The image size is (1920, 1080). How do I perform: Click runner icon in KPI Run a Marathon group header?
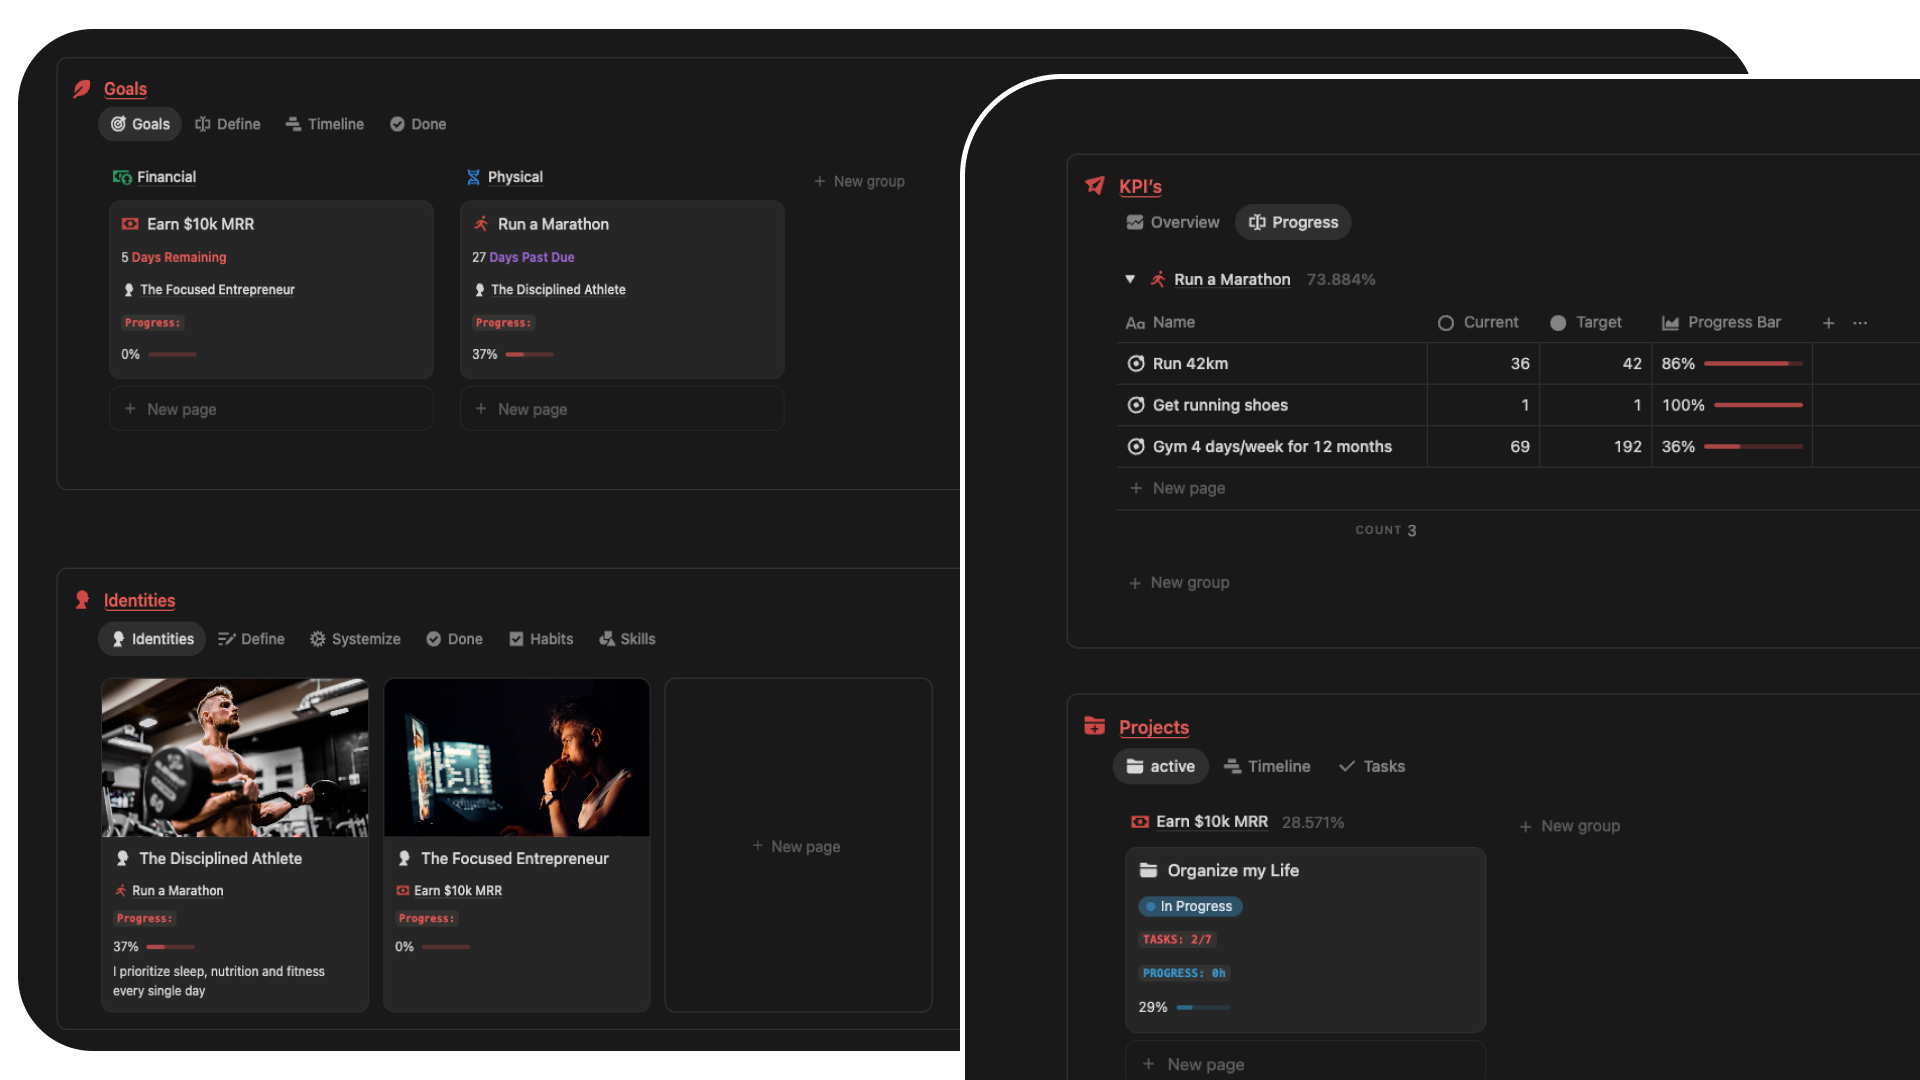pyautogui.click(x=1158, y=279)
